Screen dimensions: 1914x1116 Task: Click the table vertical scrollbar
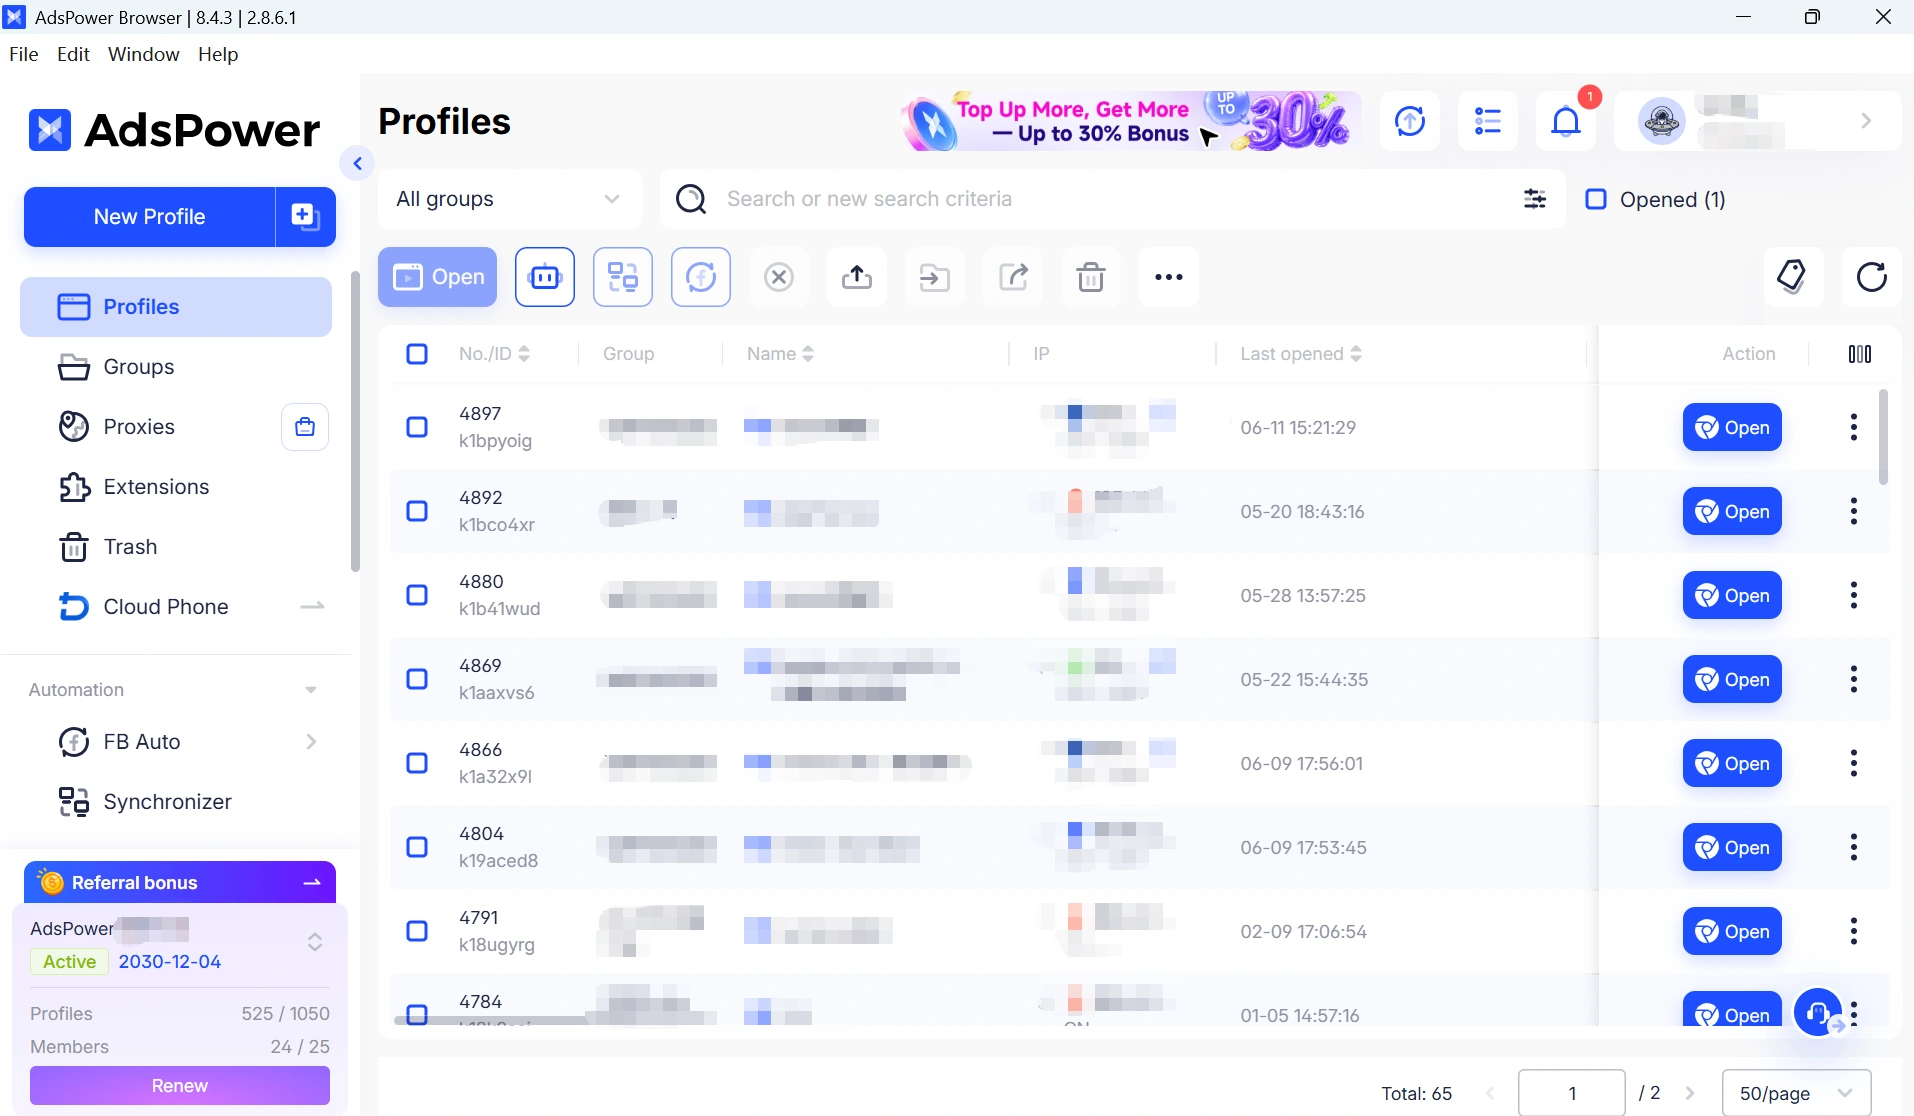(1884, 437)
